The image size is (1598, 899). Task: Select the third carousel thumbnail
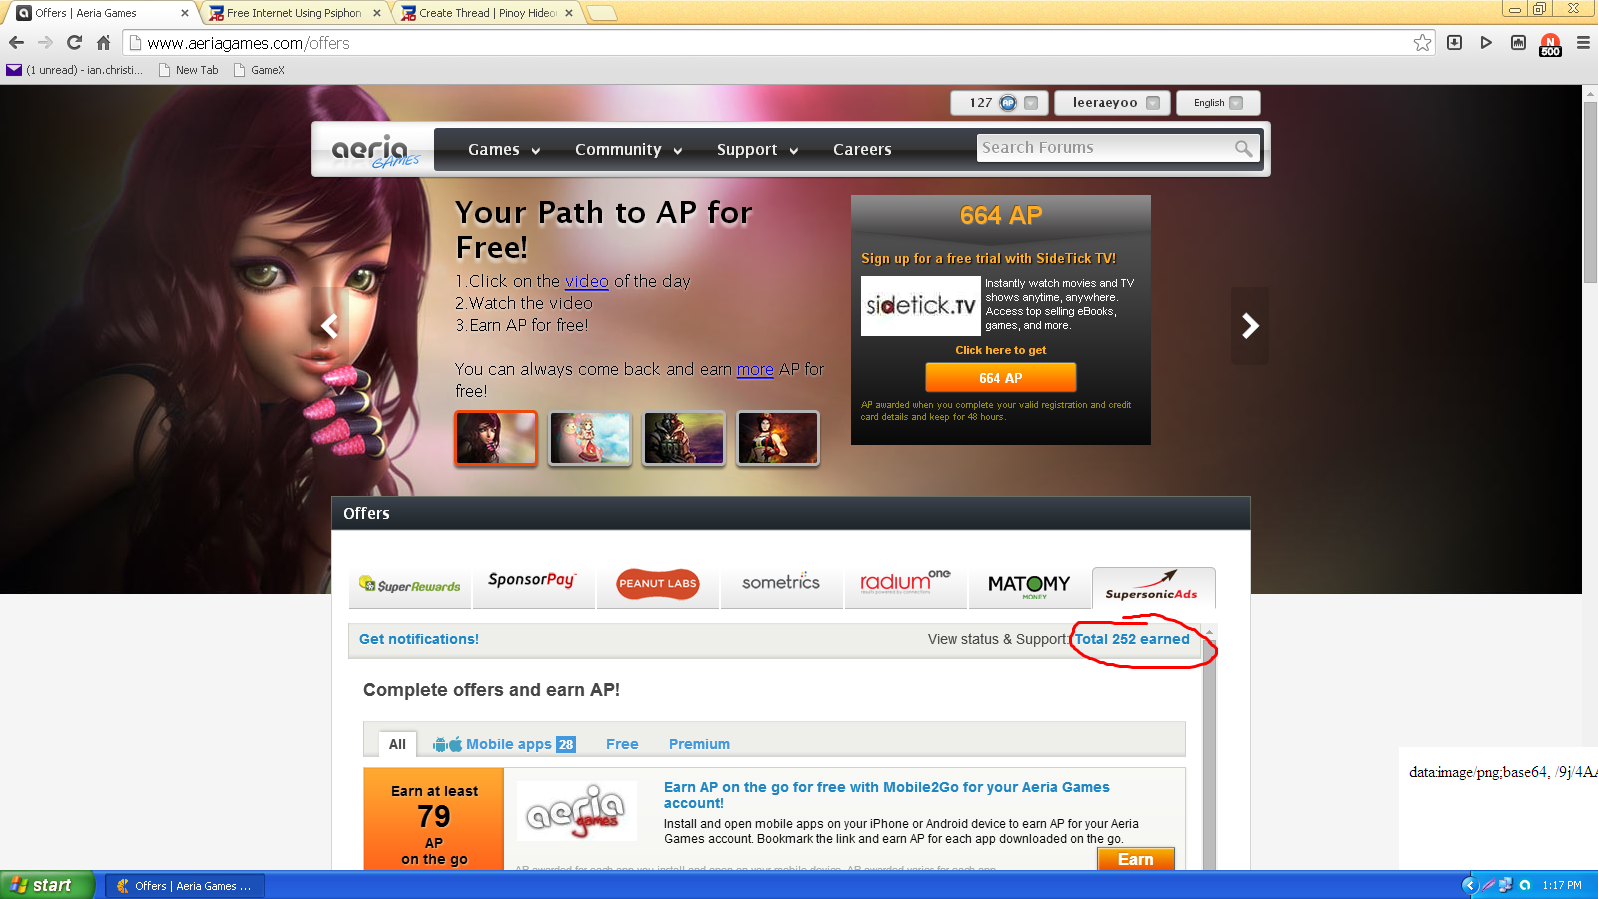click(x=684, y=438)
